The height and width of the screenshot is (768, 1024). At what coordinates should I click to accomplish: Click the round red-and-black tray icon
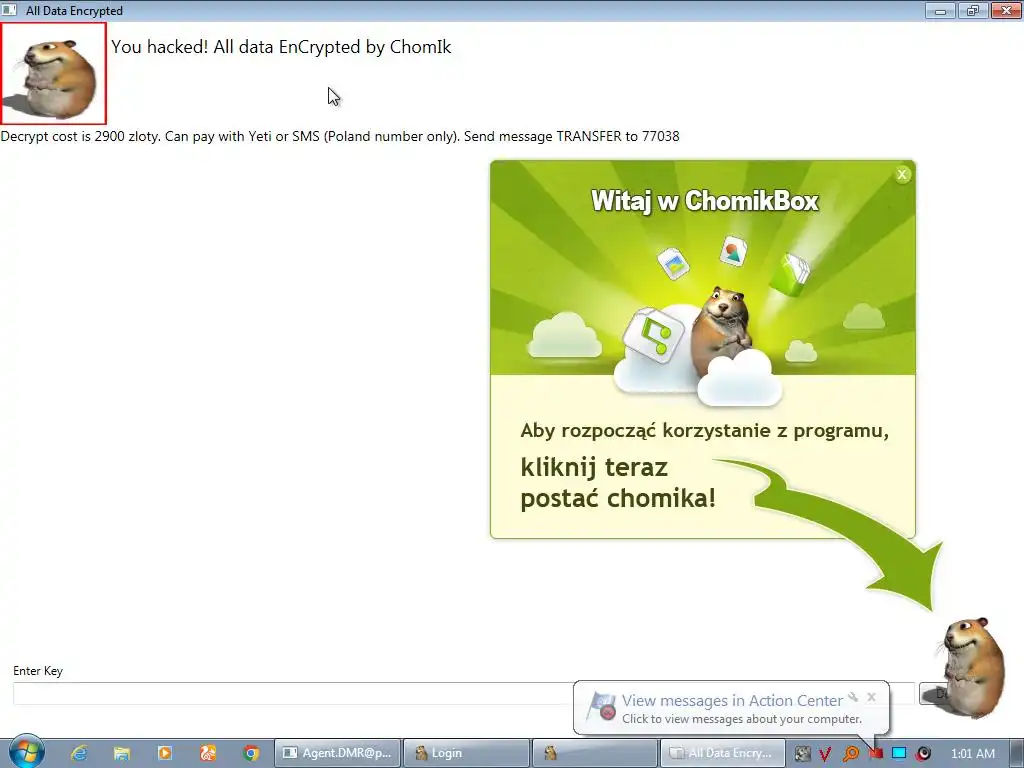(x=923, y=753)
